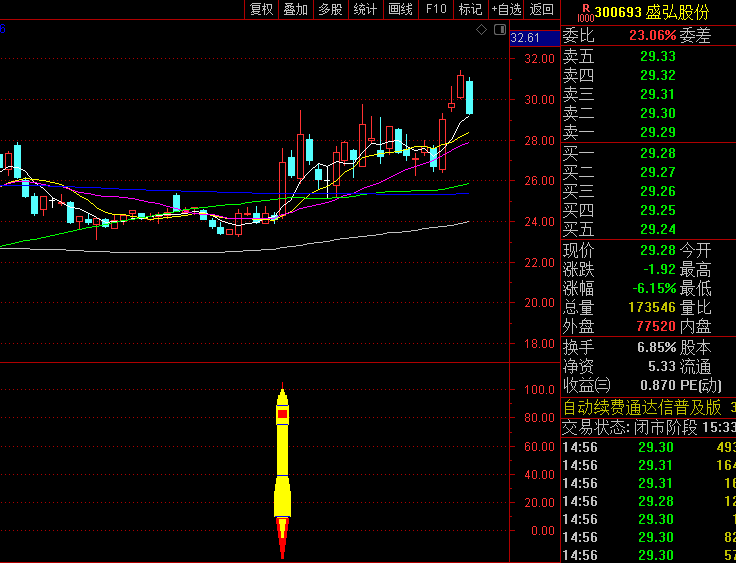Viewport: 736px width, 563px height.
Task: Select 卖一 ask price 29.29
Action: pos(658,132)
